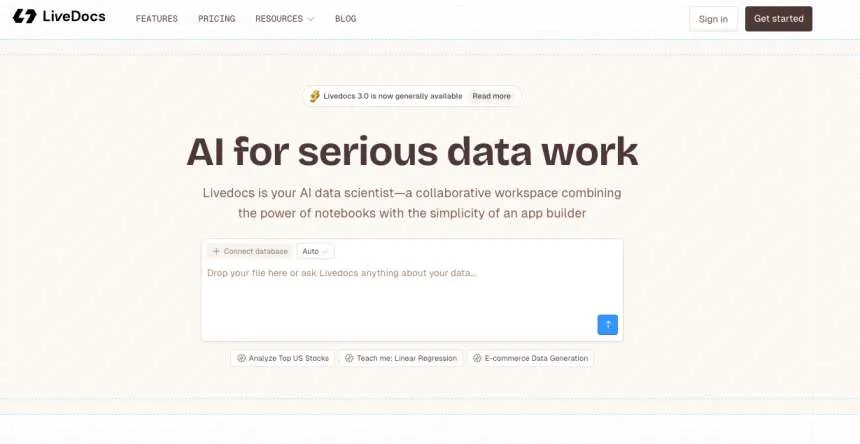Visit the Blog from the navigation

[x=345, y=19]
